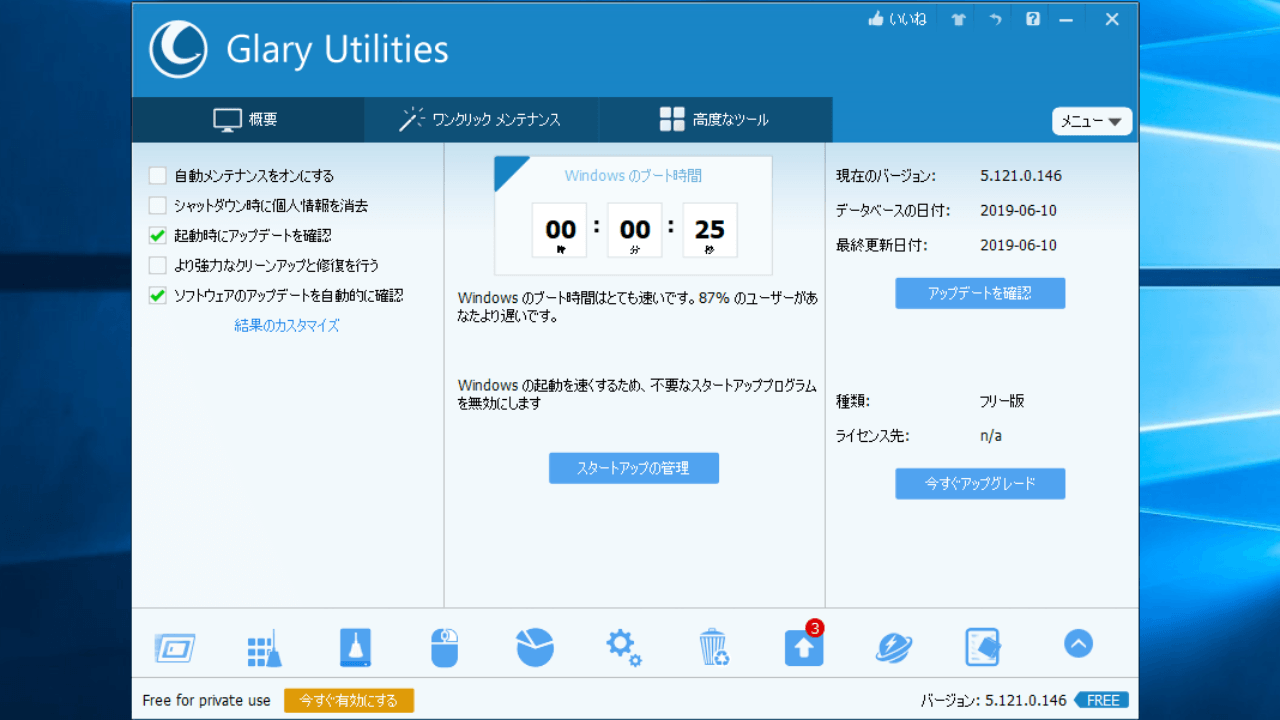
Task: Launch the Registry Cleaner broom-and-grid icon
Action: (264, 648)
